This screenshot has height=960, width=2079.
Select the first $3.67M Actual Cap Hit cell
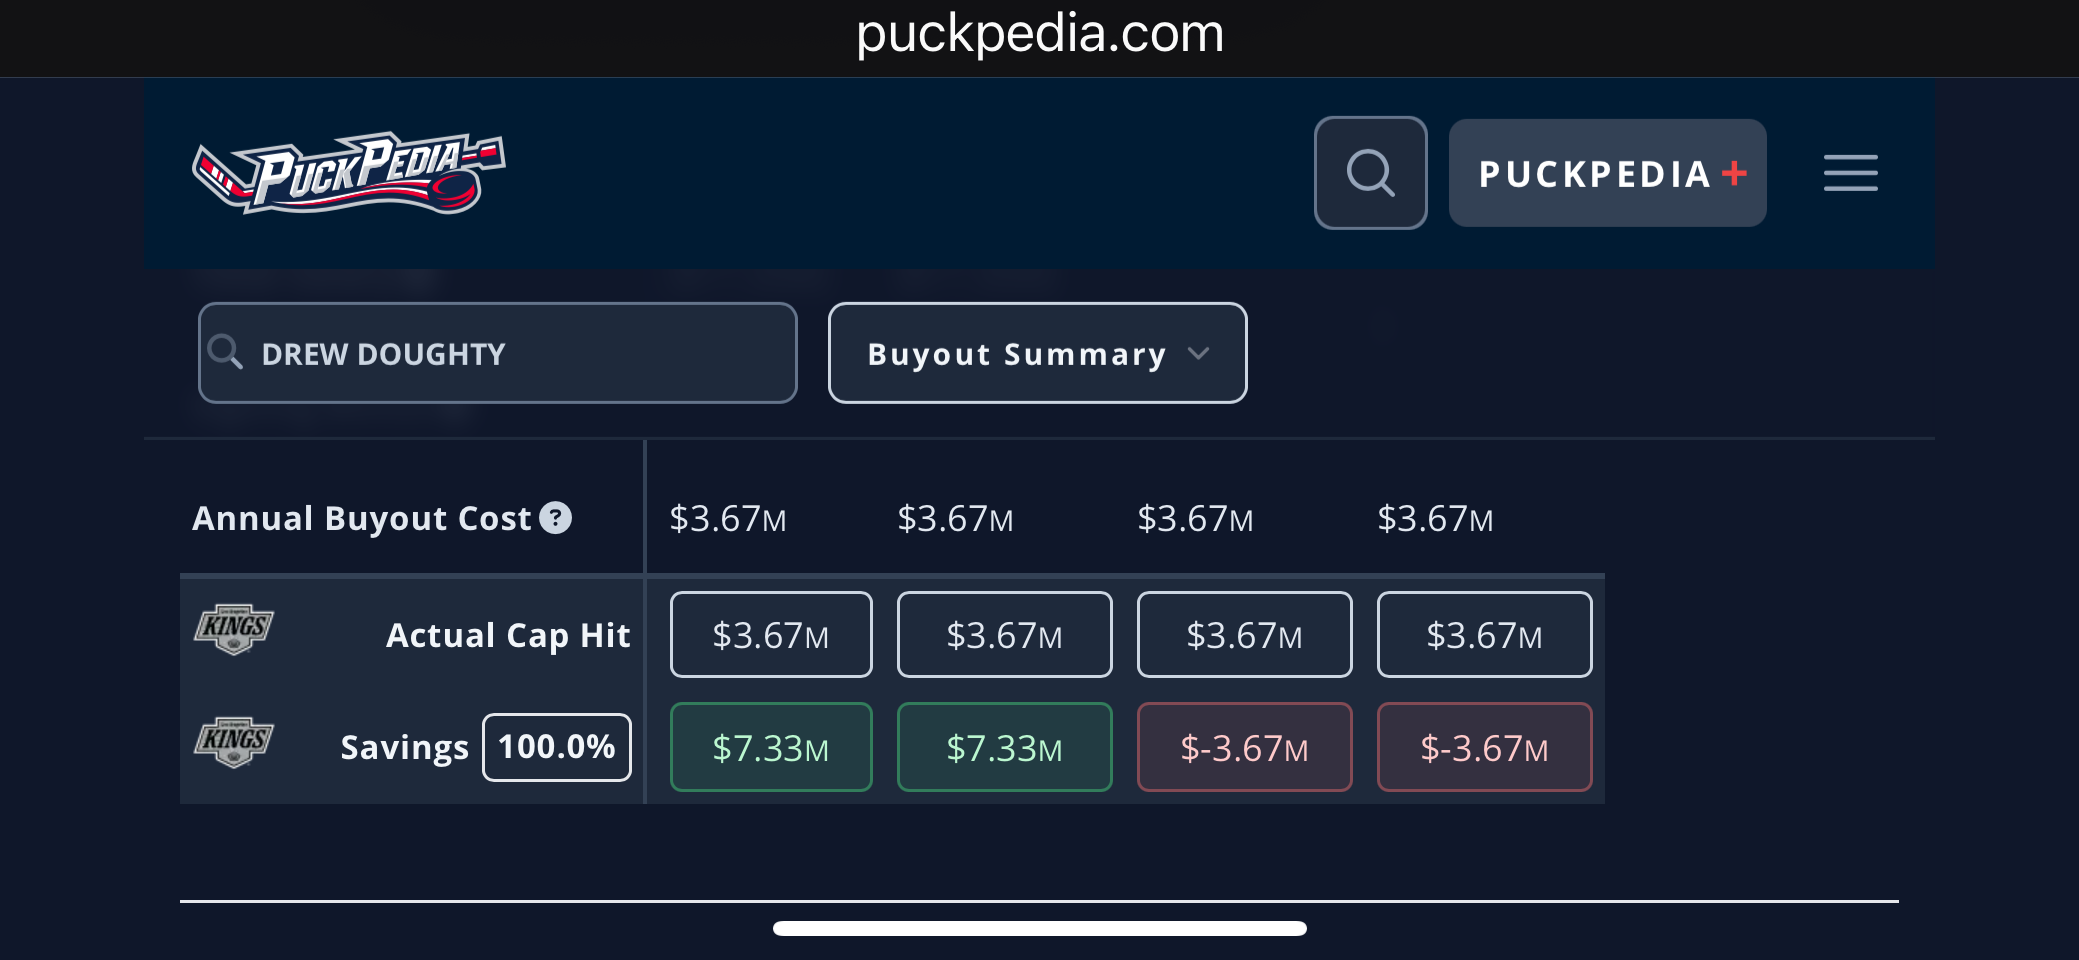coord(771,635)
